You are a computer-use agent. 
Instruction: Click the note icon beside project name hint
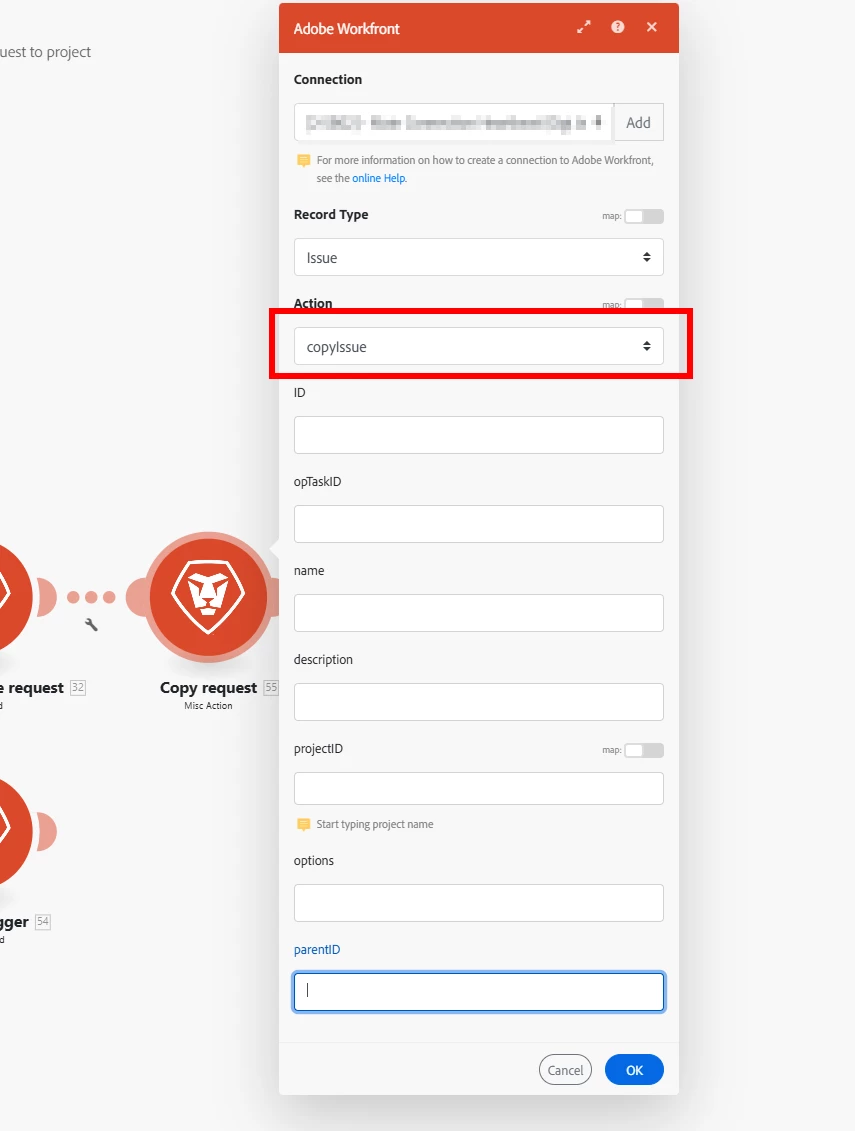tap(304, 824)
